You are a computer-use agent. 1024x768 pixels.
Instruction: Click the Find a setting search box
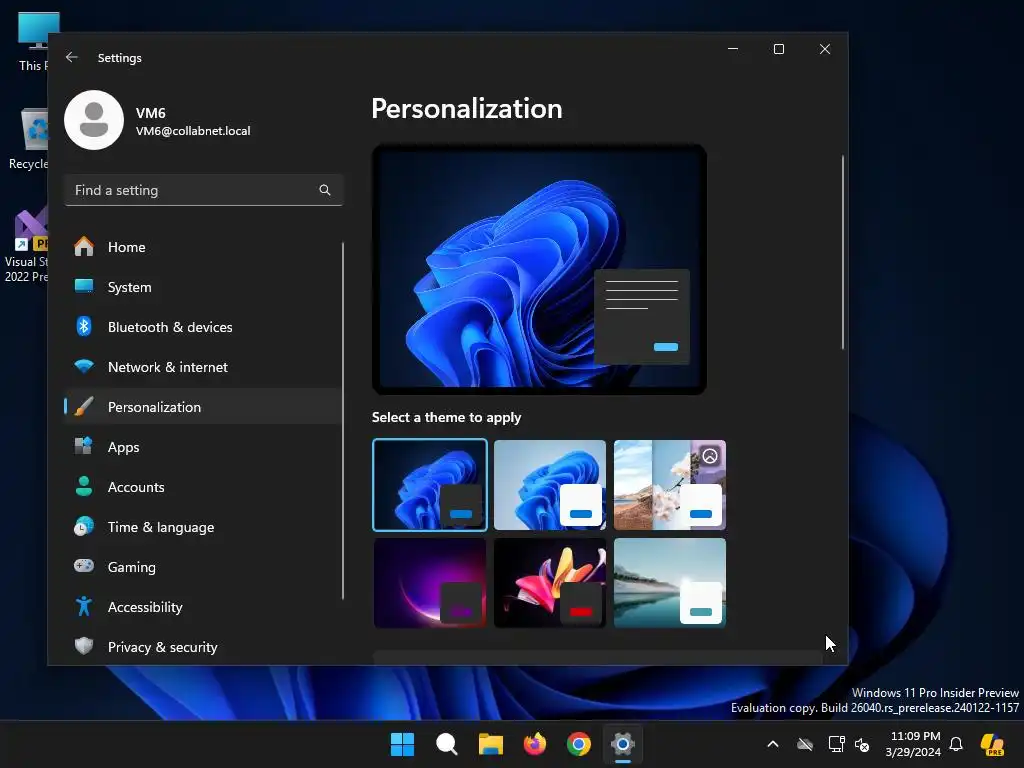pyautogui.click(x=204, y=190)
